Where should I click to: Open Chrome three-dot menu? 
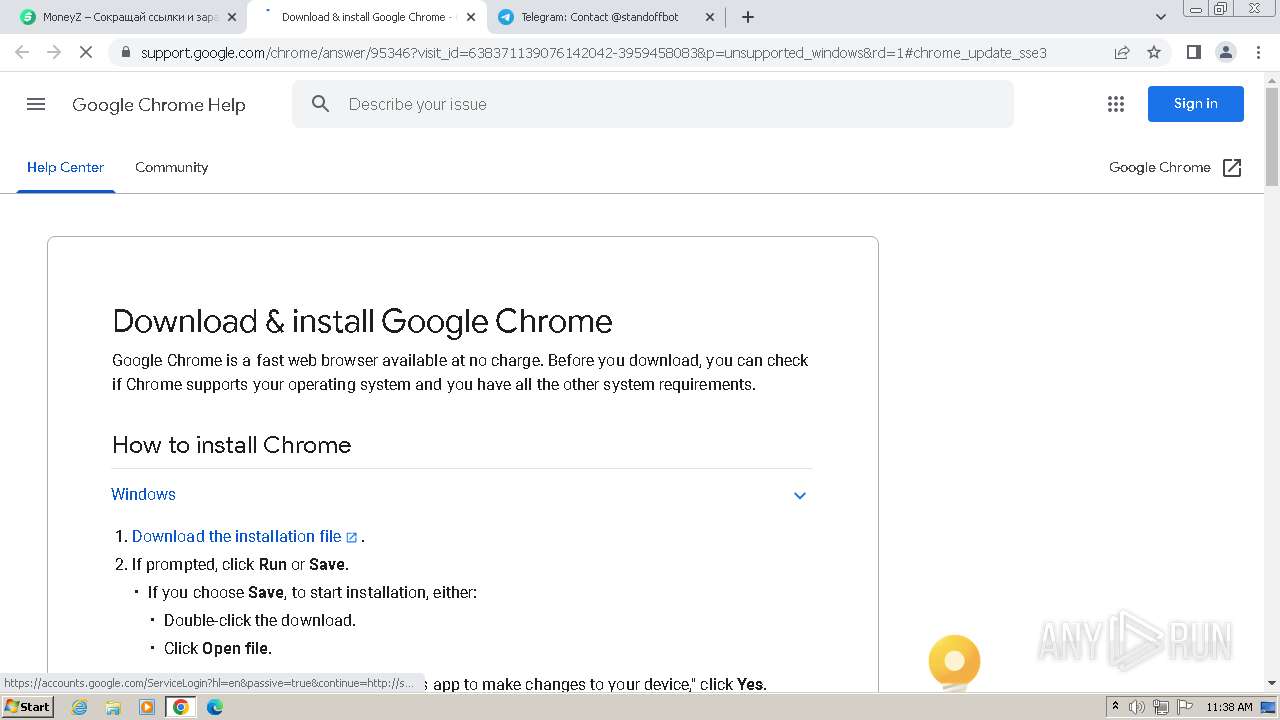(x=1258, y=52)
